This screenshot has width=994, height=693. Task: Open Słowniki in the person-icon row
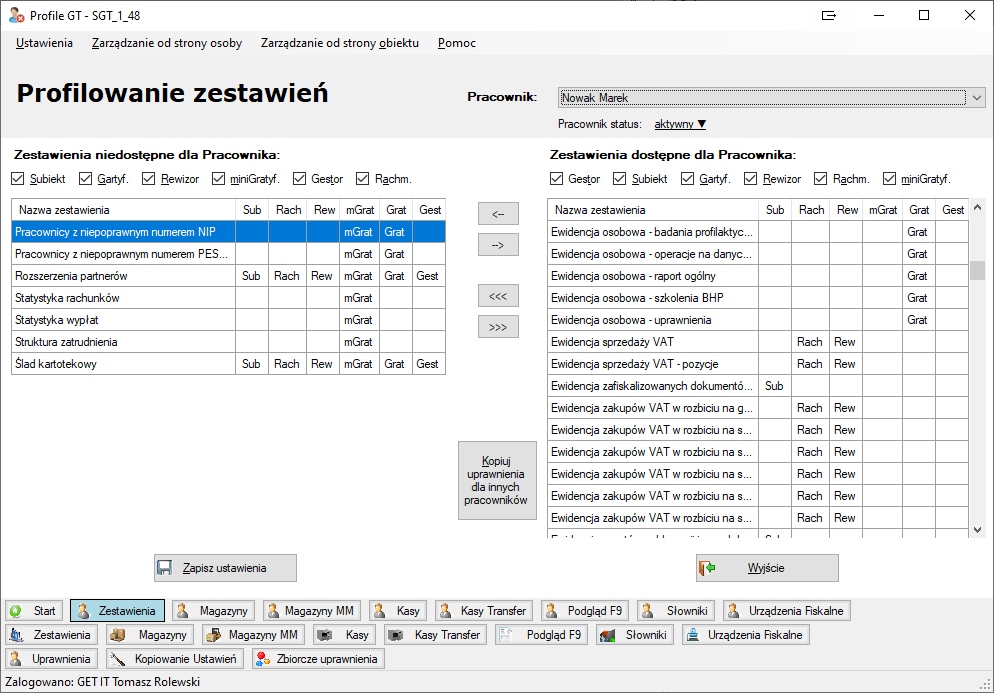click(676, 611)
